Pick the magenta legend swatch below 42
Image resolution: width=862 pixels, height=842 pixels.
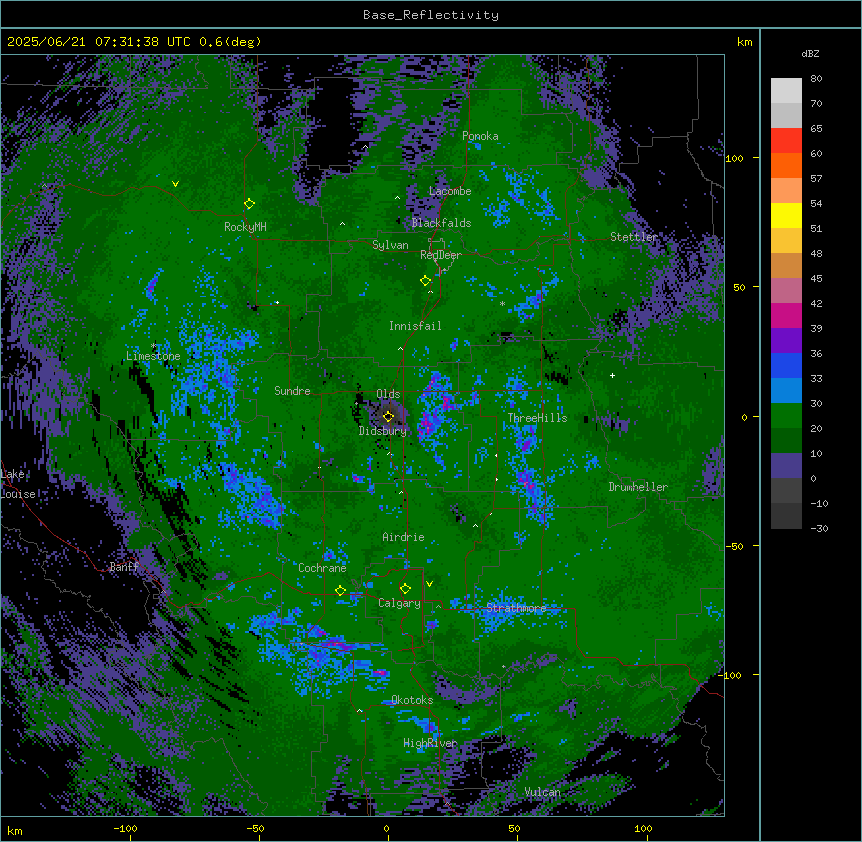point(786,315)
